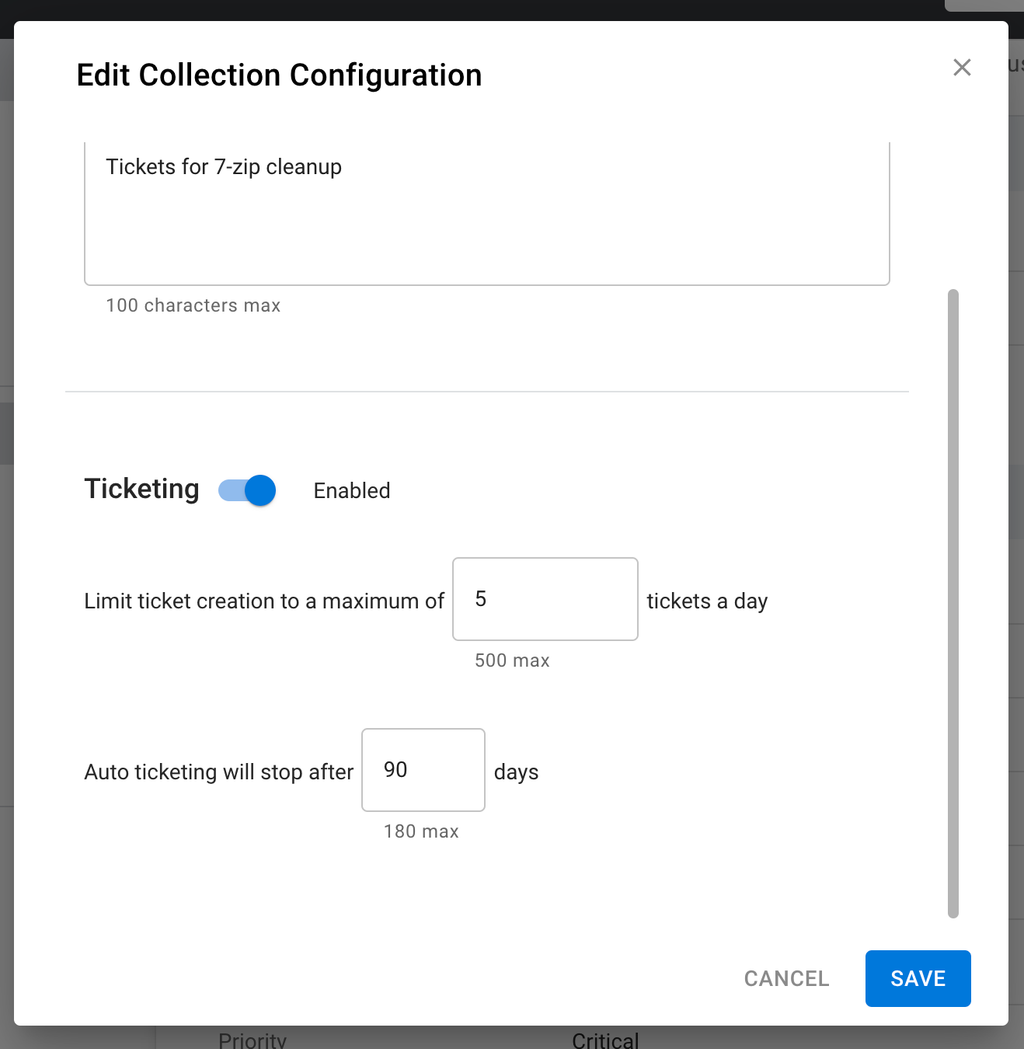Save the collection configuration
The image size is (1024, 1049).
(917, 978)
